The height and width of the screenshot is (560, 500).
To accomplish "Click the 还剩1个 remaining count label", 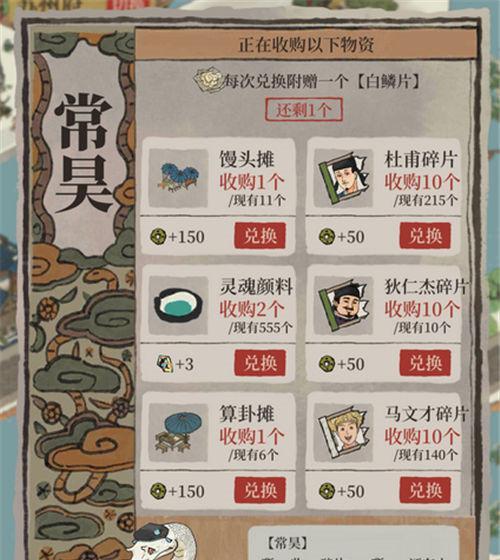I will click(x=304, y=110).
